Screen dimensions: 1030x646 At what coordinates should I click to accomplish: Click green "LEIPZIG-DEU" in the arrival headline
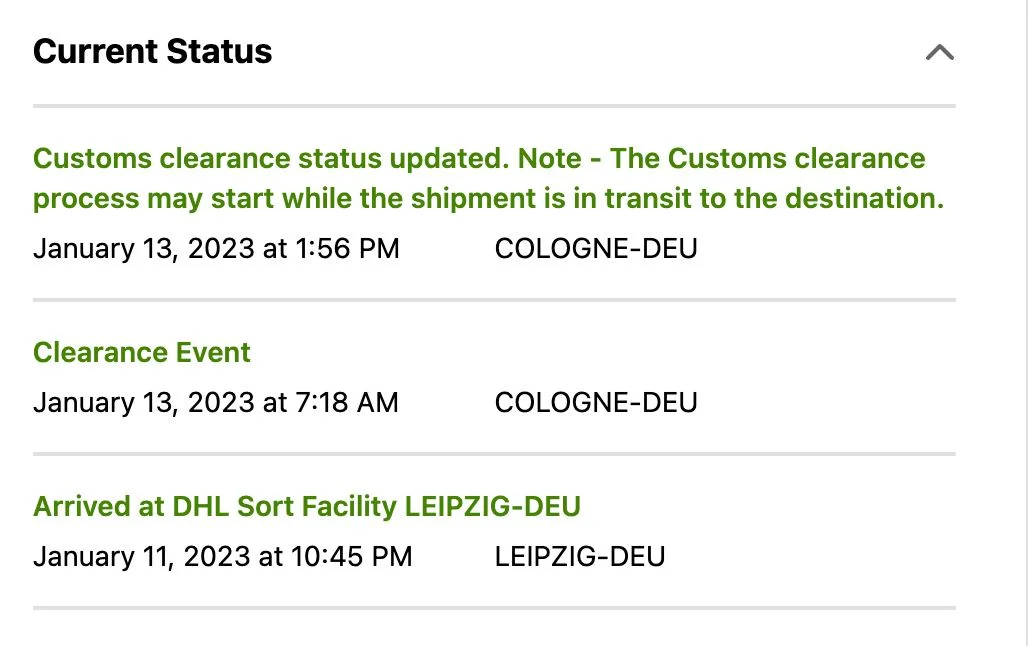coord(492,506)
